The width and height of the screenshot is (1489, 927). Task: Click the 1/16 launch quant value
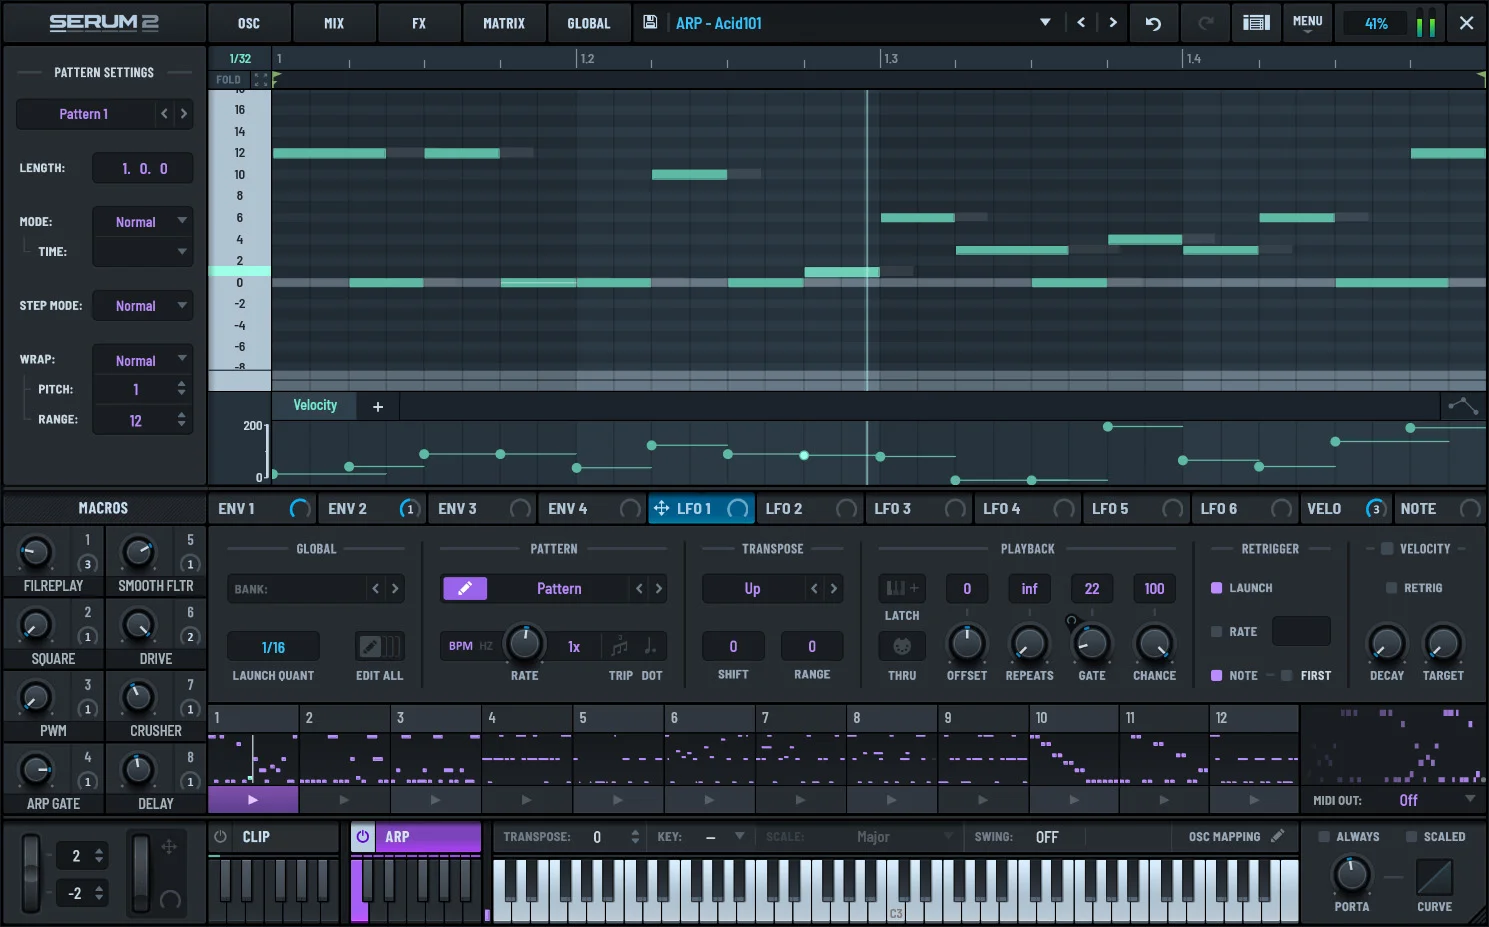pyautogui.click(x=273, y=647)
